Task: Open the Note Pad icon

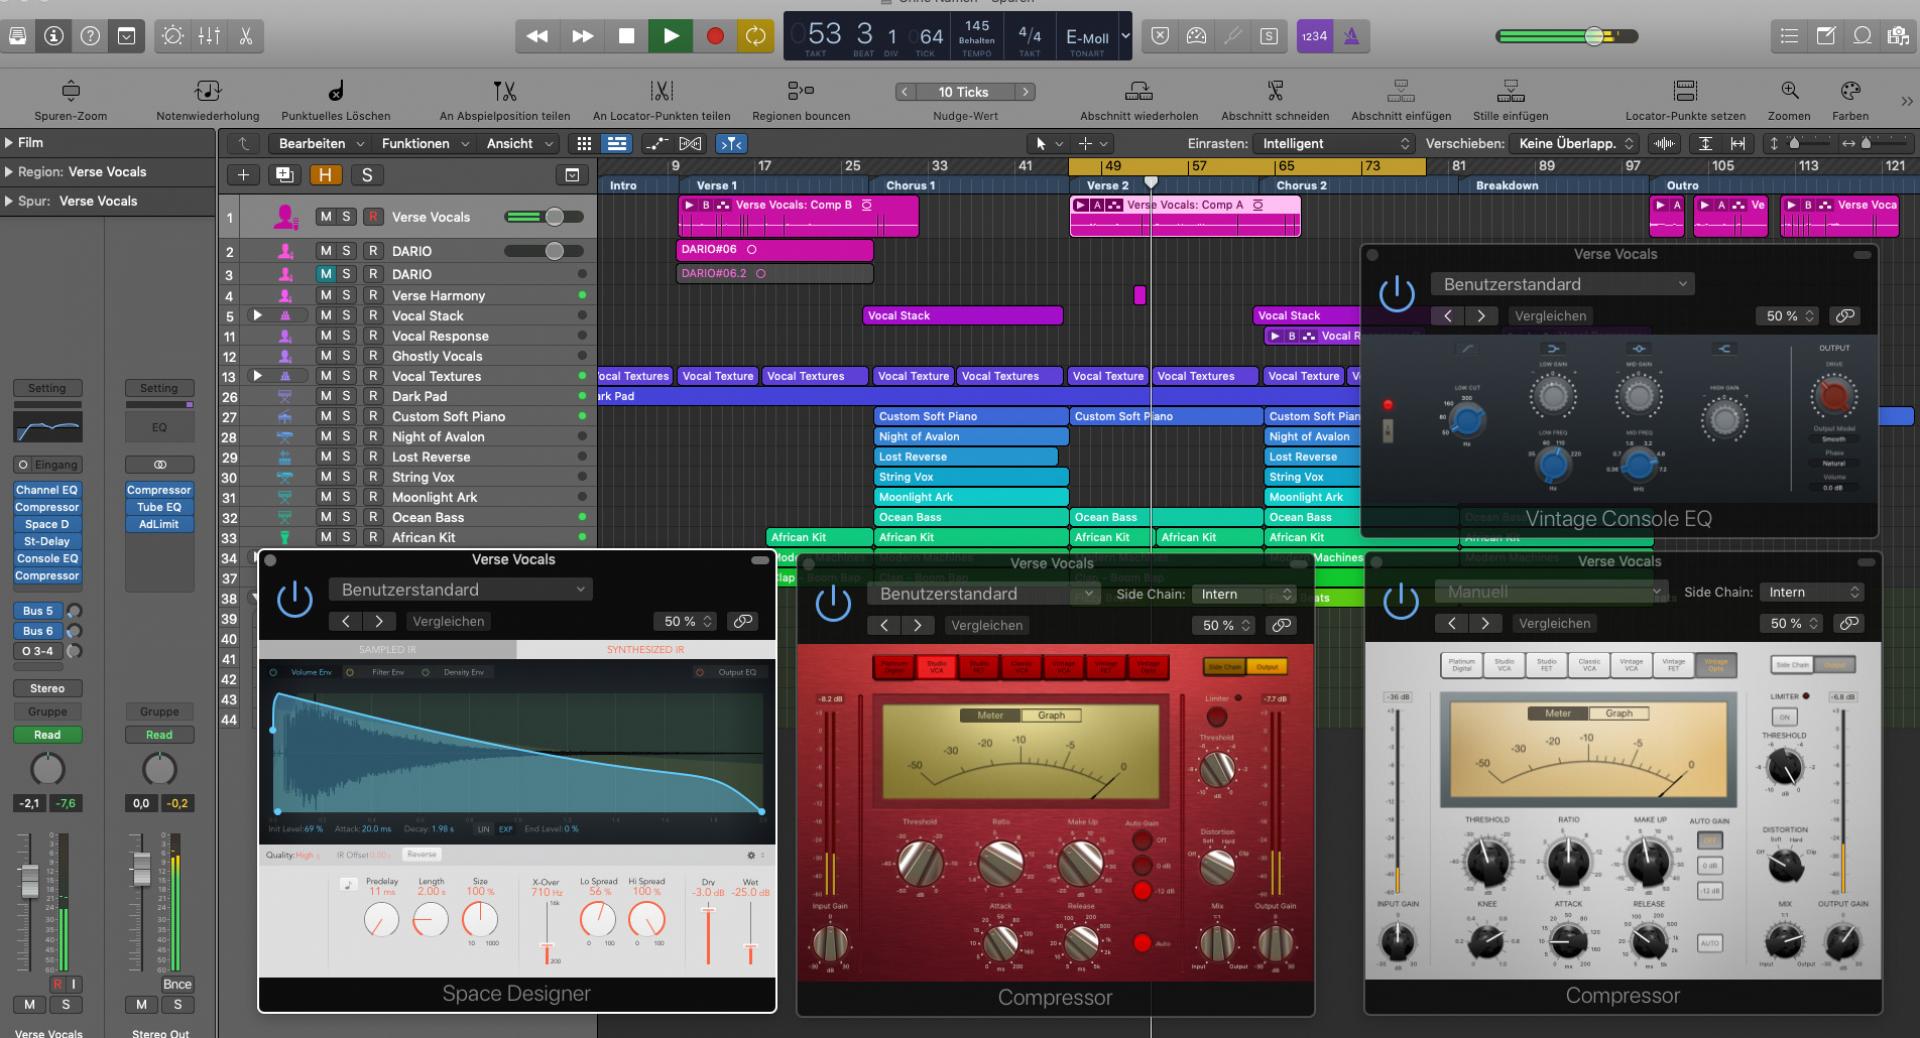Action: click(x=1826, y=36)
